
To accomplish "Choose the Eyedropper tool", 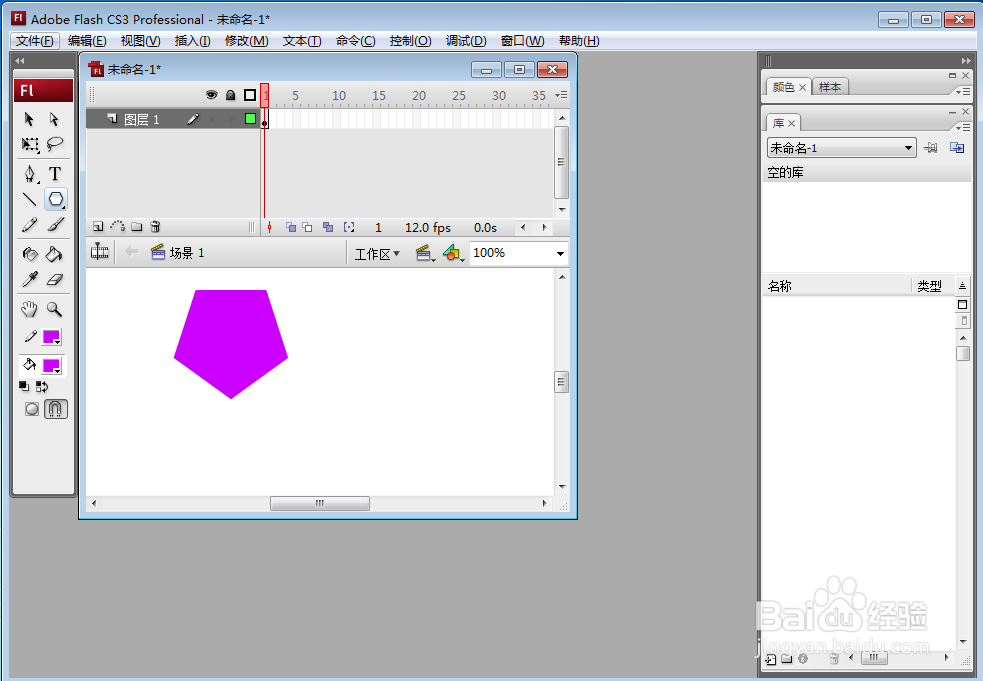I will tap(29, 279).
